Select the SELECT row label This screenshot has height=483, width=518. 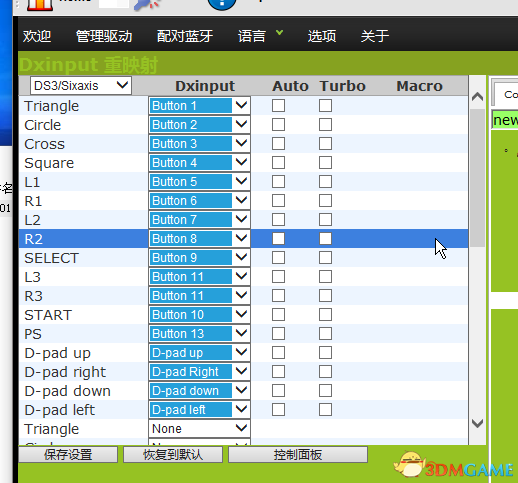point(52,258)
